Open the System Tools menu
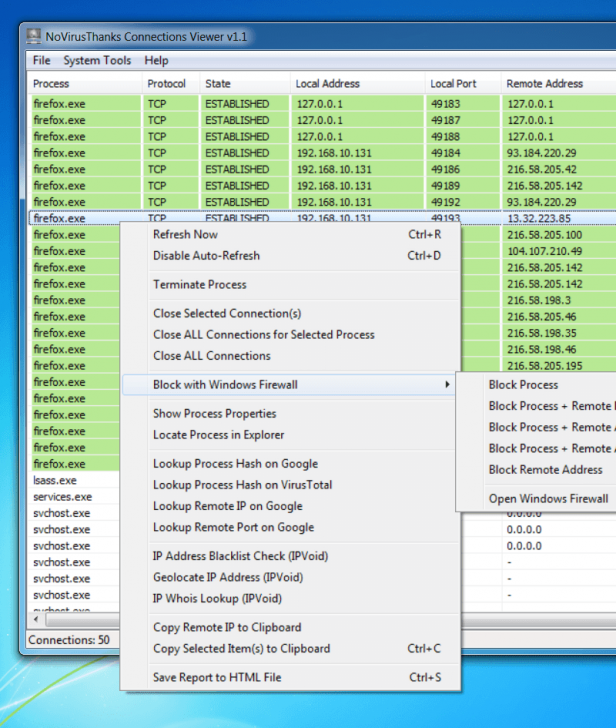Image resolution: width=616 pixels, height=728 pixels. click(97, 60)
